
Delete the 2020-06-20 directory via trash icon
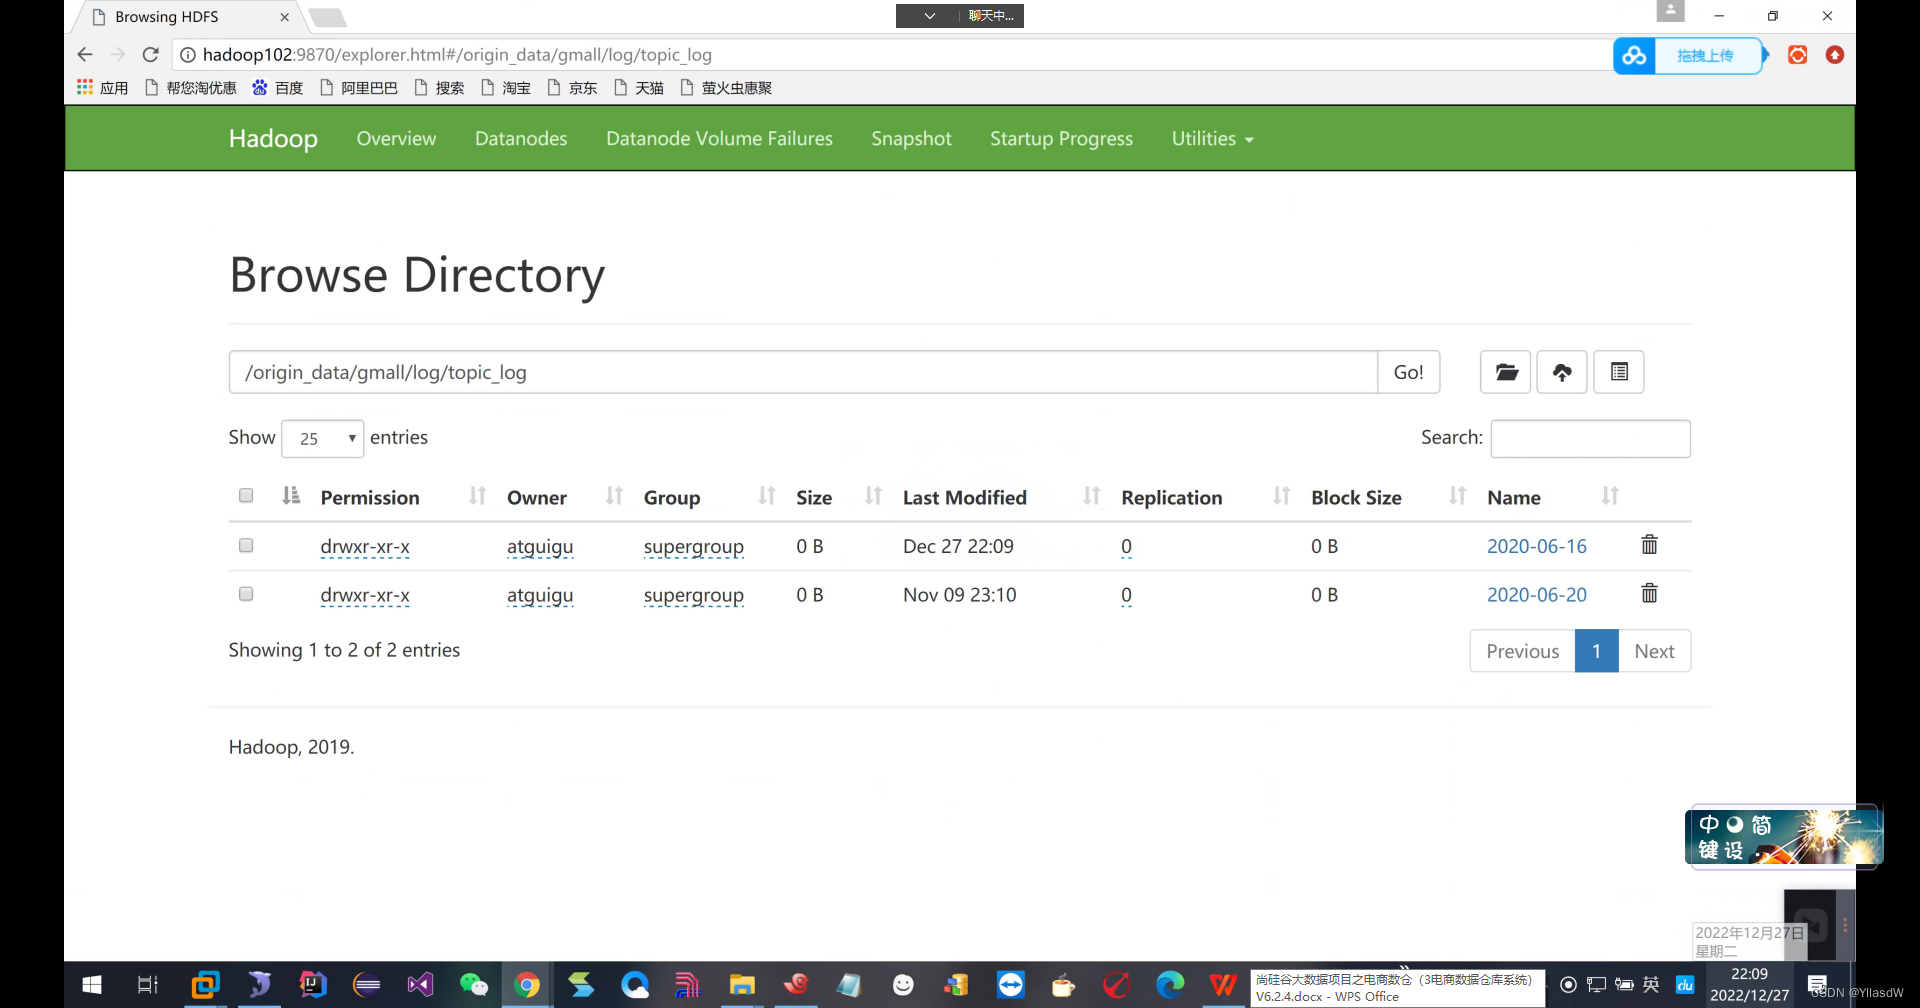coord(1649,594)
